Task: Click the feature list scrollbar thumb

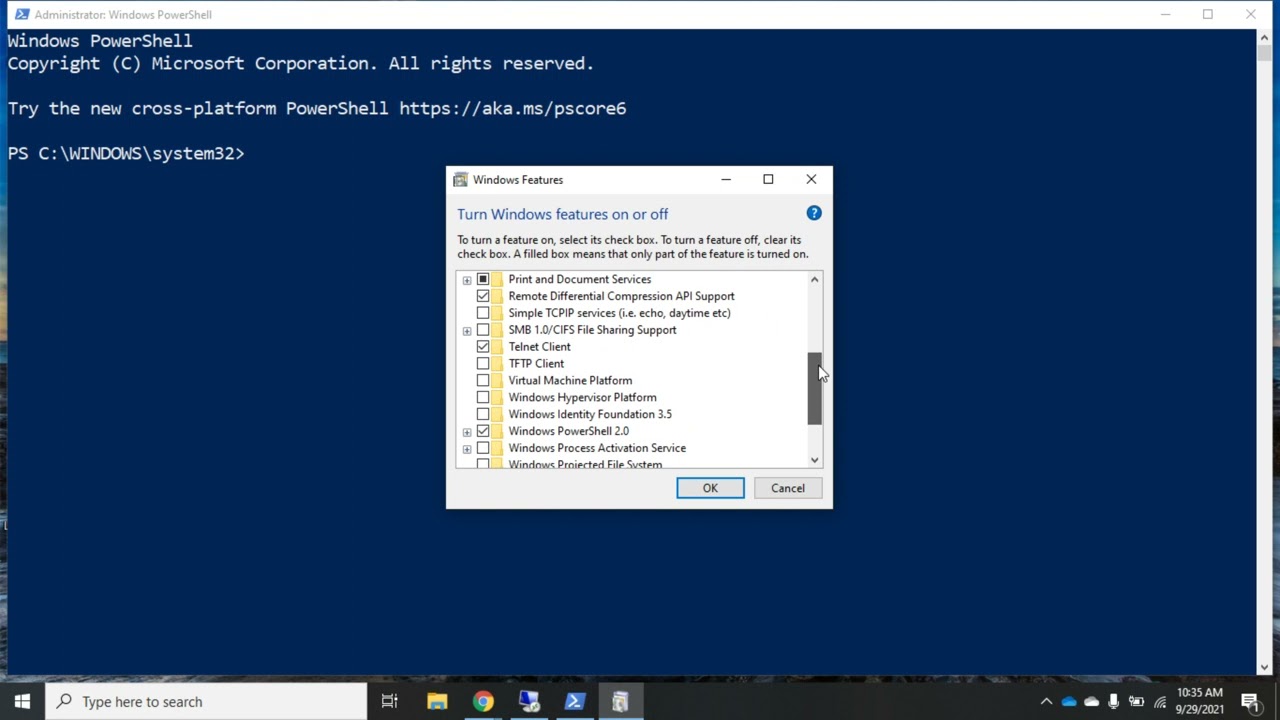Action: point(815,388)
